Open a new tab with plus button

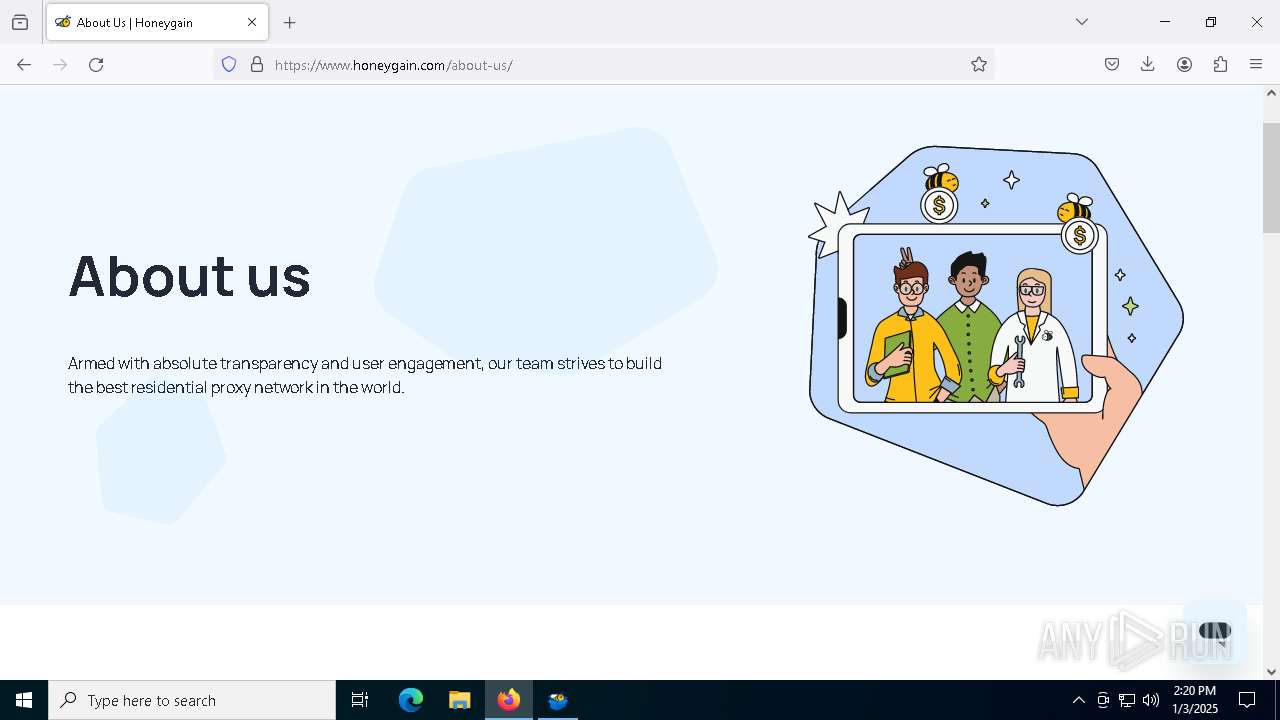coord(290,22)
